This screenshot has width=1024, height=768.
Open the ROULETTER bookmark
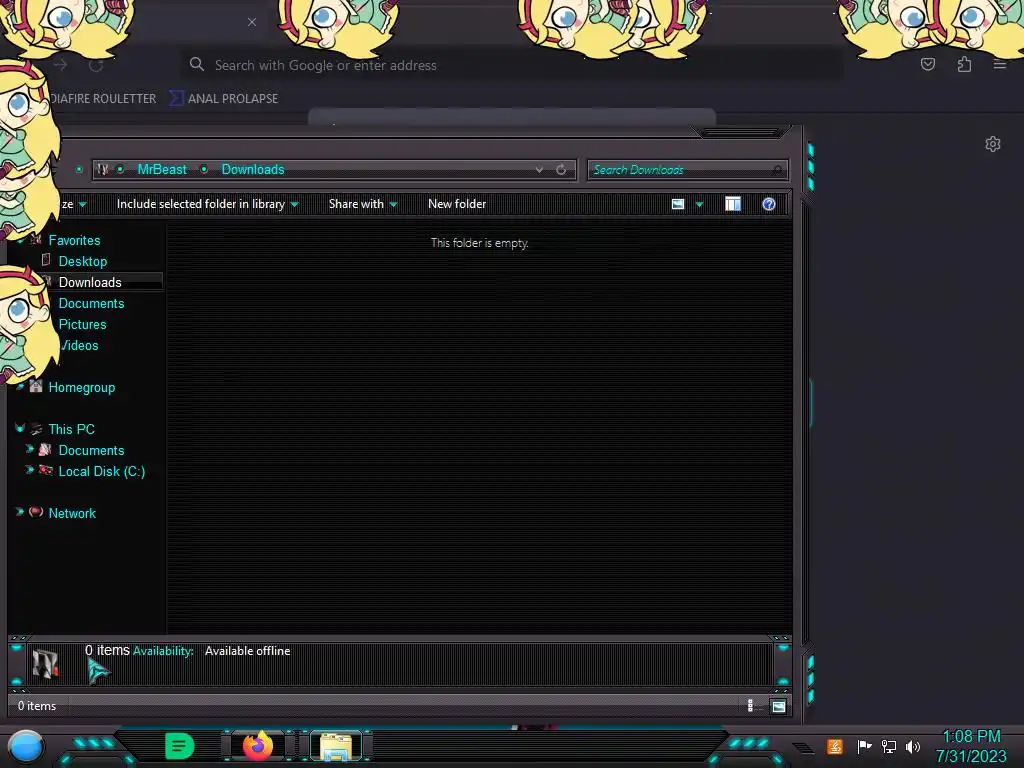pos(103,99)
